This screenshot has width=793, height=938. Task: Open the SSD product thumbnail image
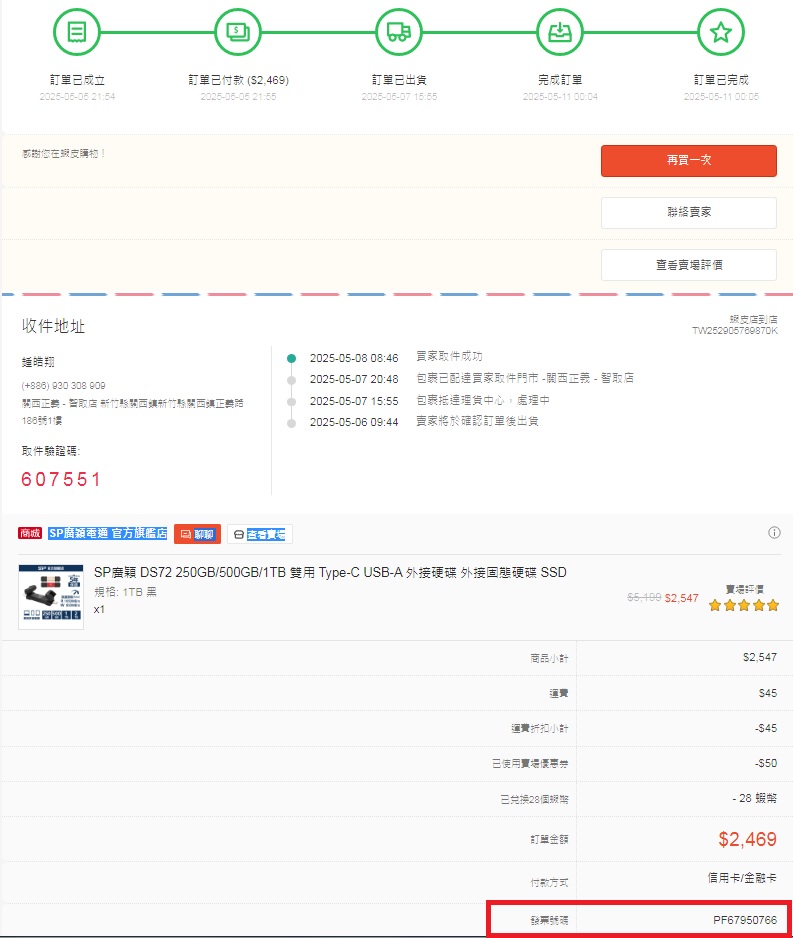pyautogui.click(x=51, y=597)
